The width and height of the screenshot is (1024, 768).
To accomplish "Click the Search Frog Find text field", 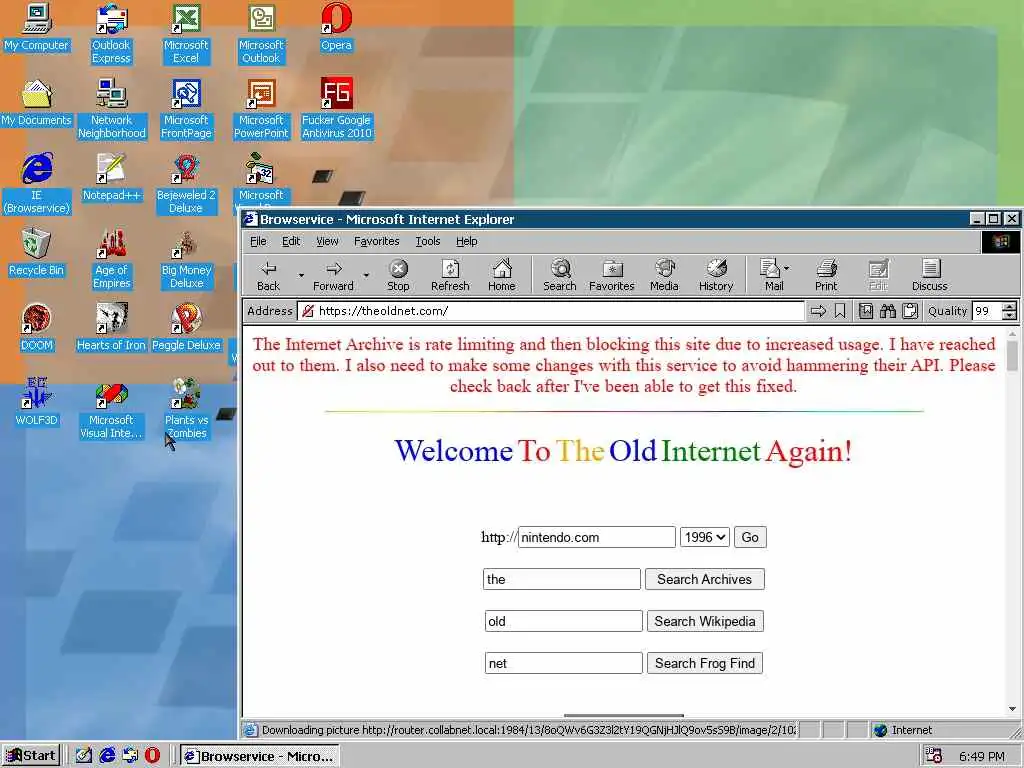I will 564,663.
